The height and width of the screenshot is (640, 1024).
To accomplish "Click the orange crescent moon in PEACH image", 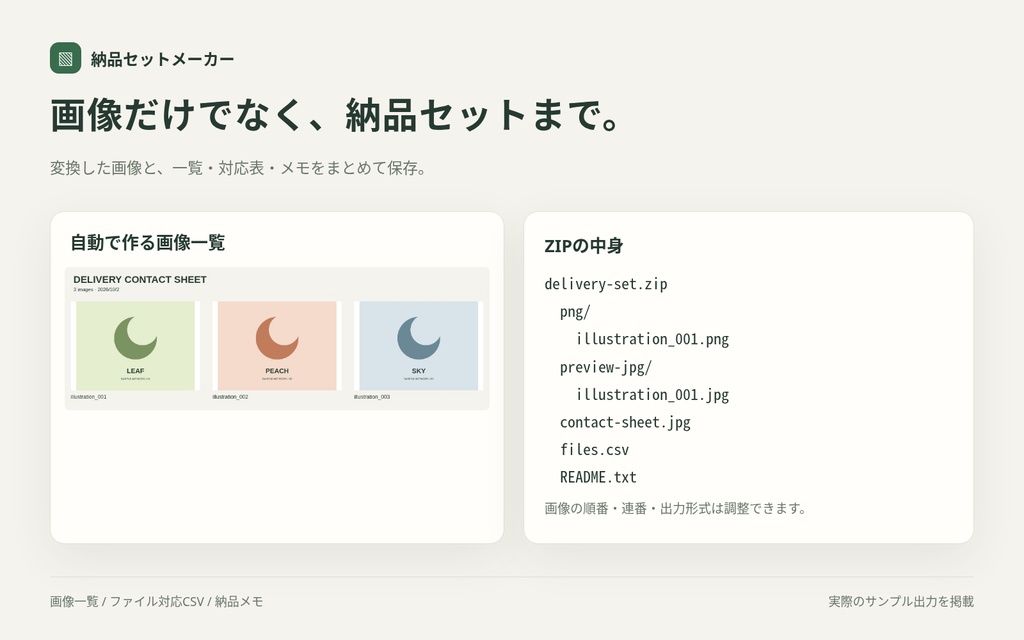I will pos(277,338).
